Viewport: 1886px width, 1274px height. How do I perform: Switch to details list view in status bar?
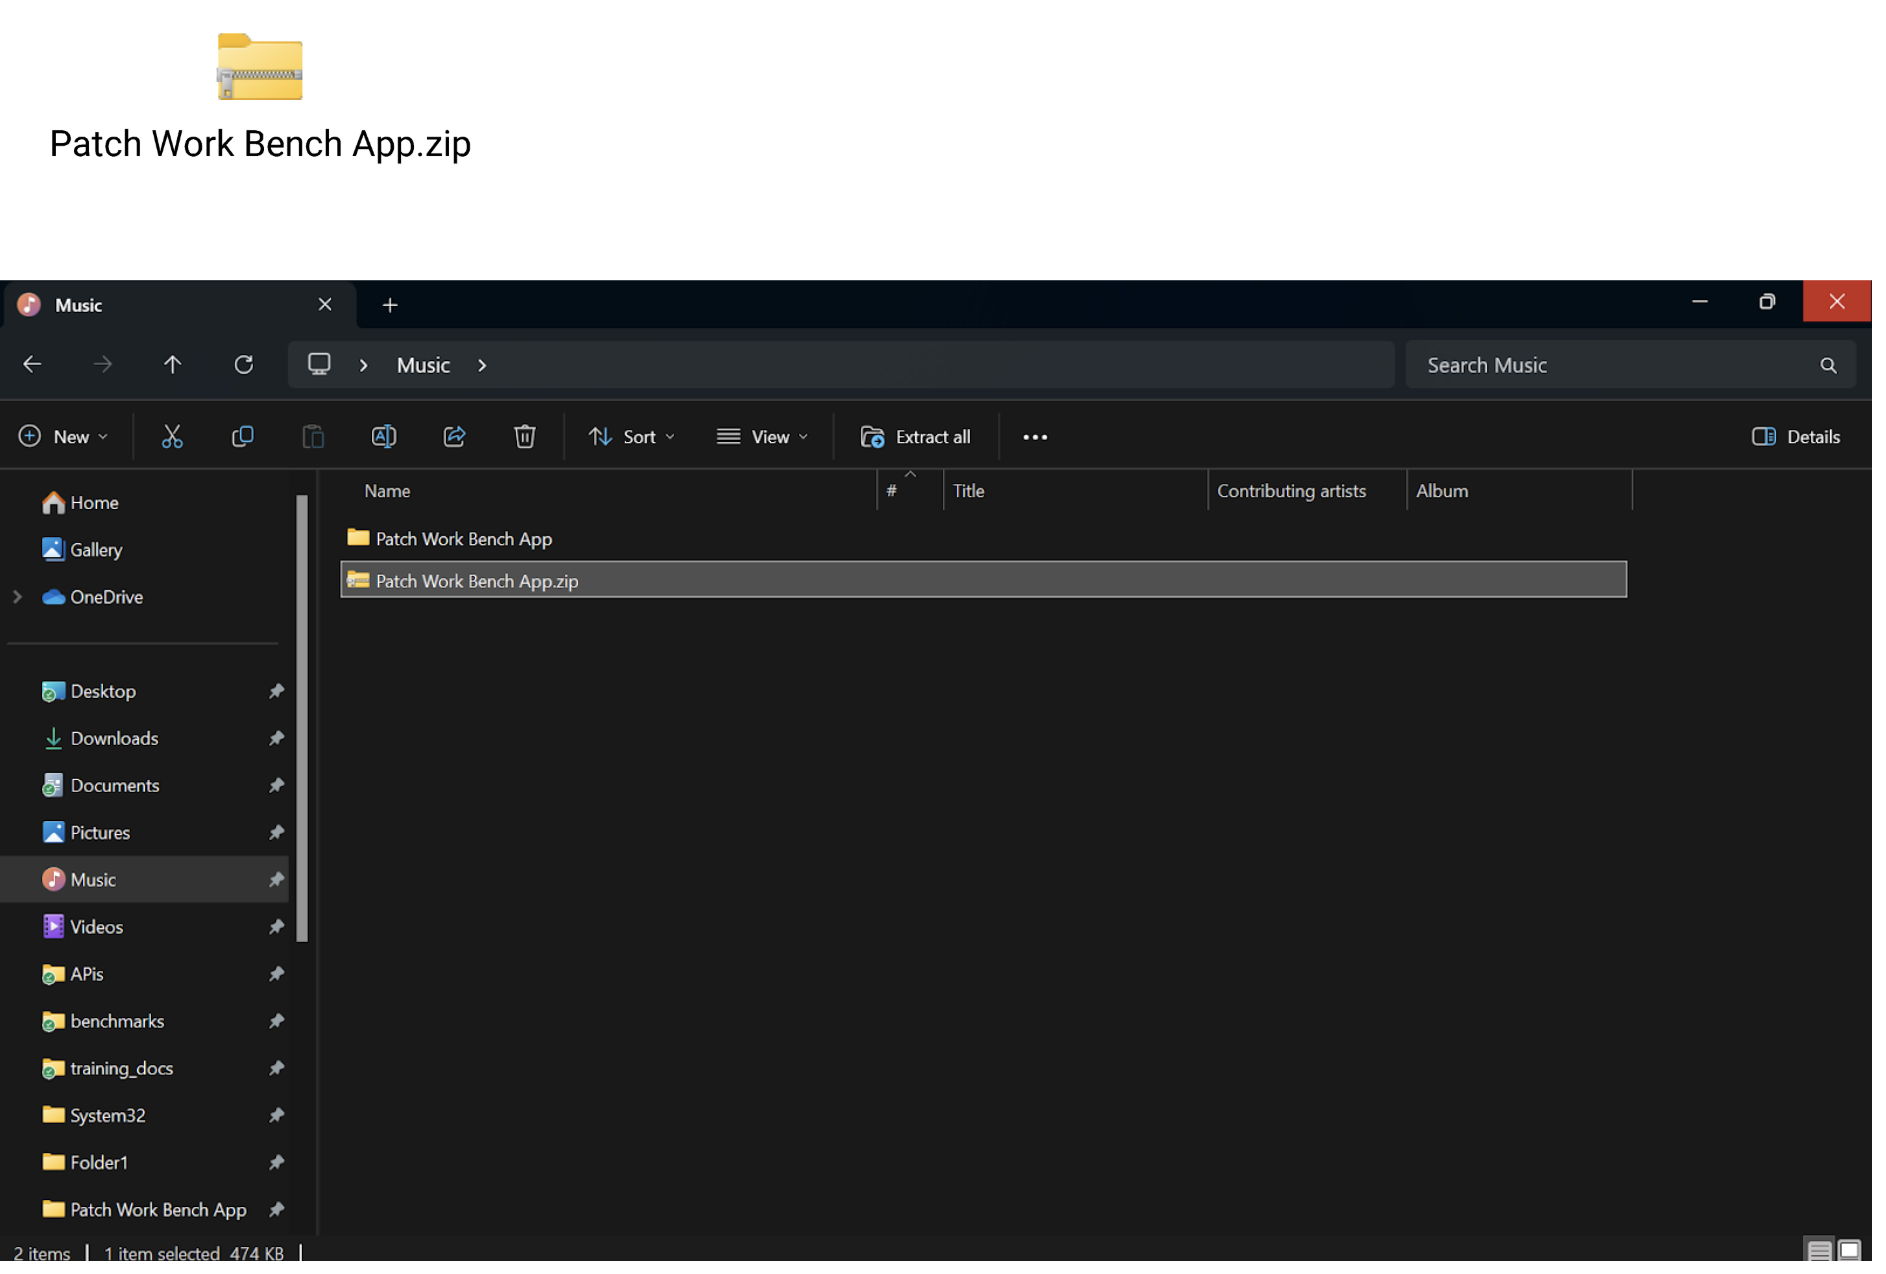(1819, 1250)
